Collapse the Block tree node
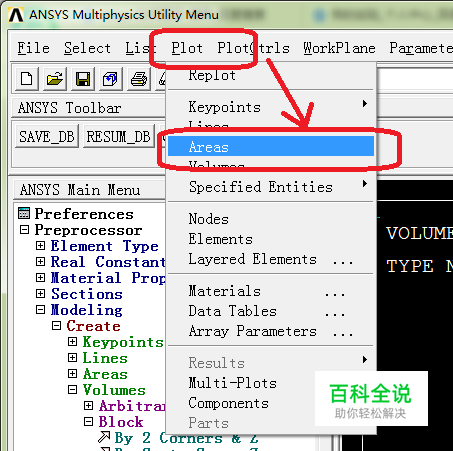 (x=88, y=422)
